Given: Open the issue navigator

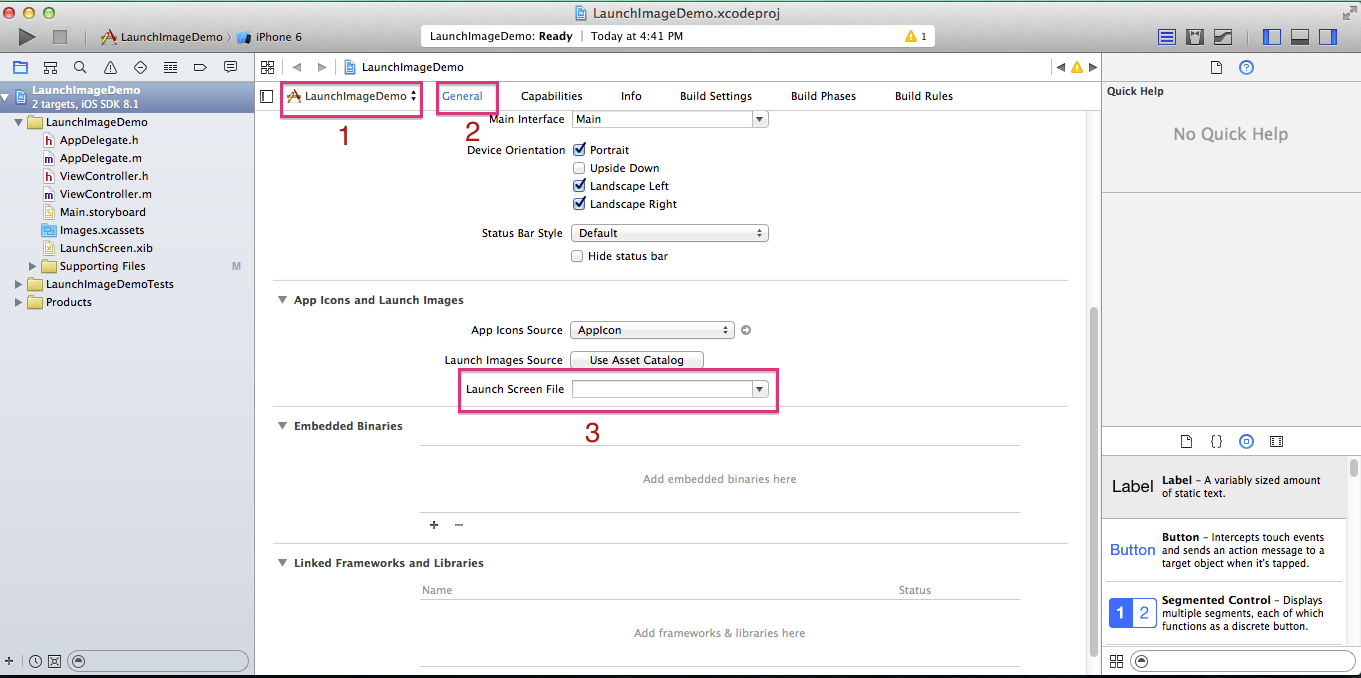Looking at the screenshot, I should point(110,67).
